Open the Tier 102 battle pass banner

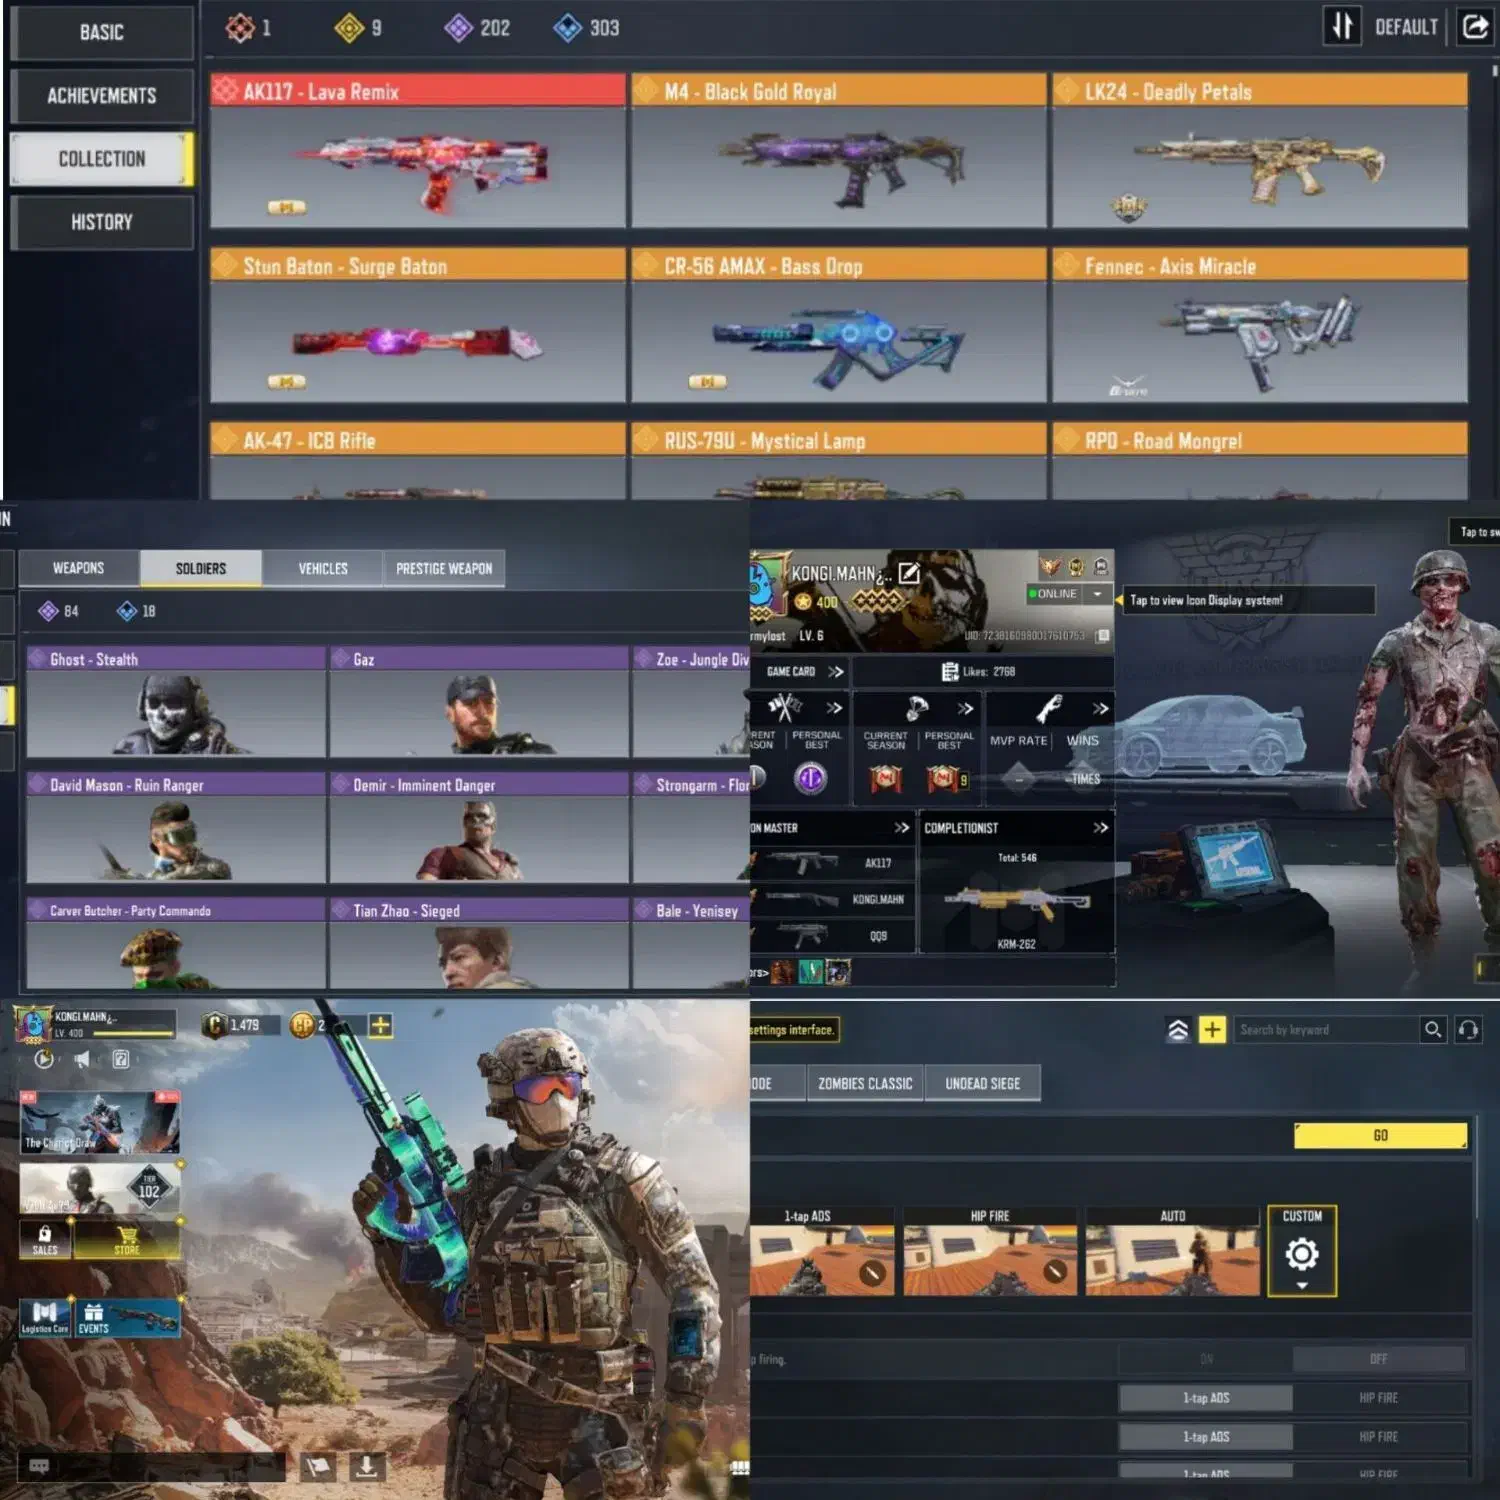[x=100, y=1188]
